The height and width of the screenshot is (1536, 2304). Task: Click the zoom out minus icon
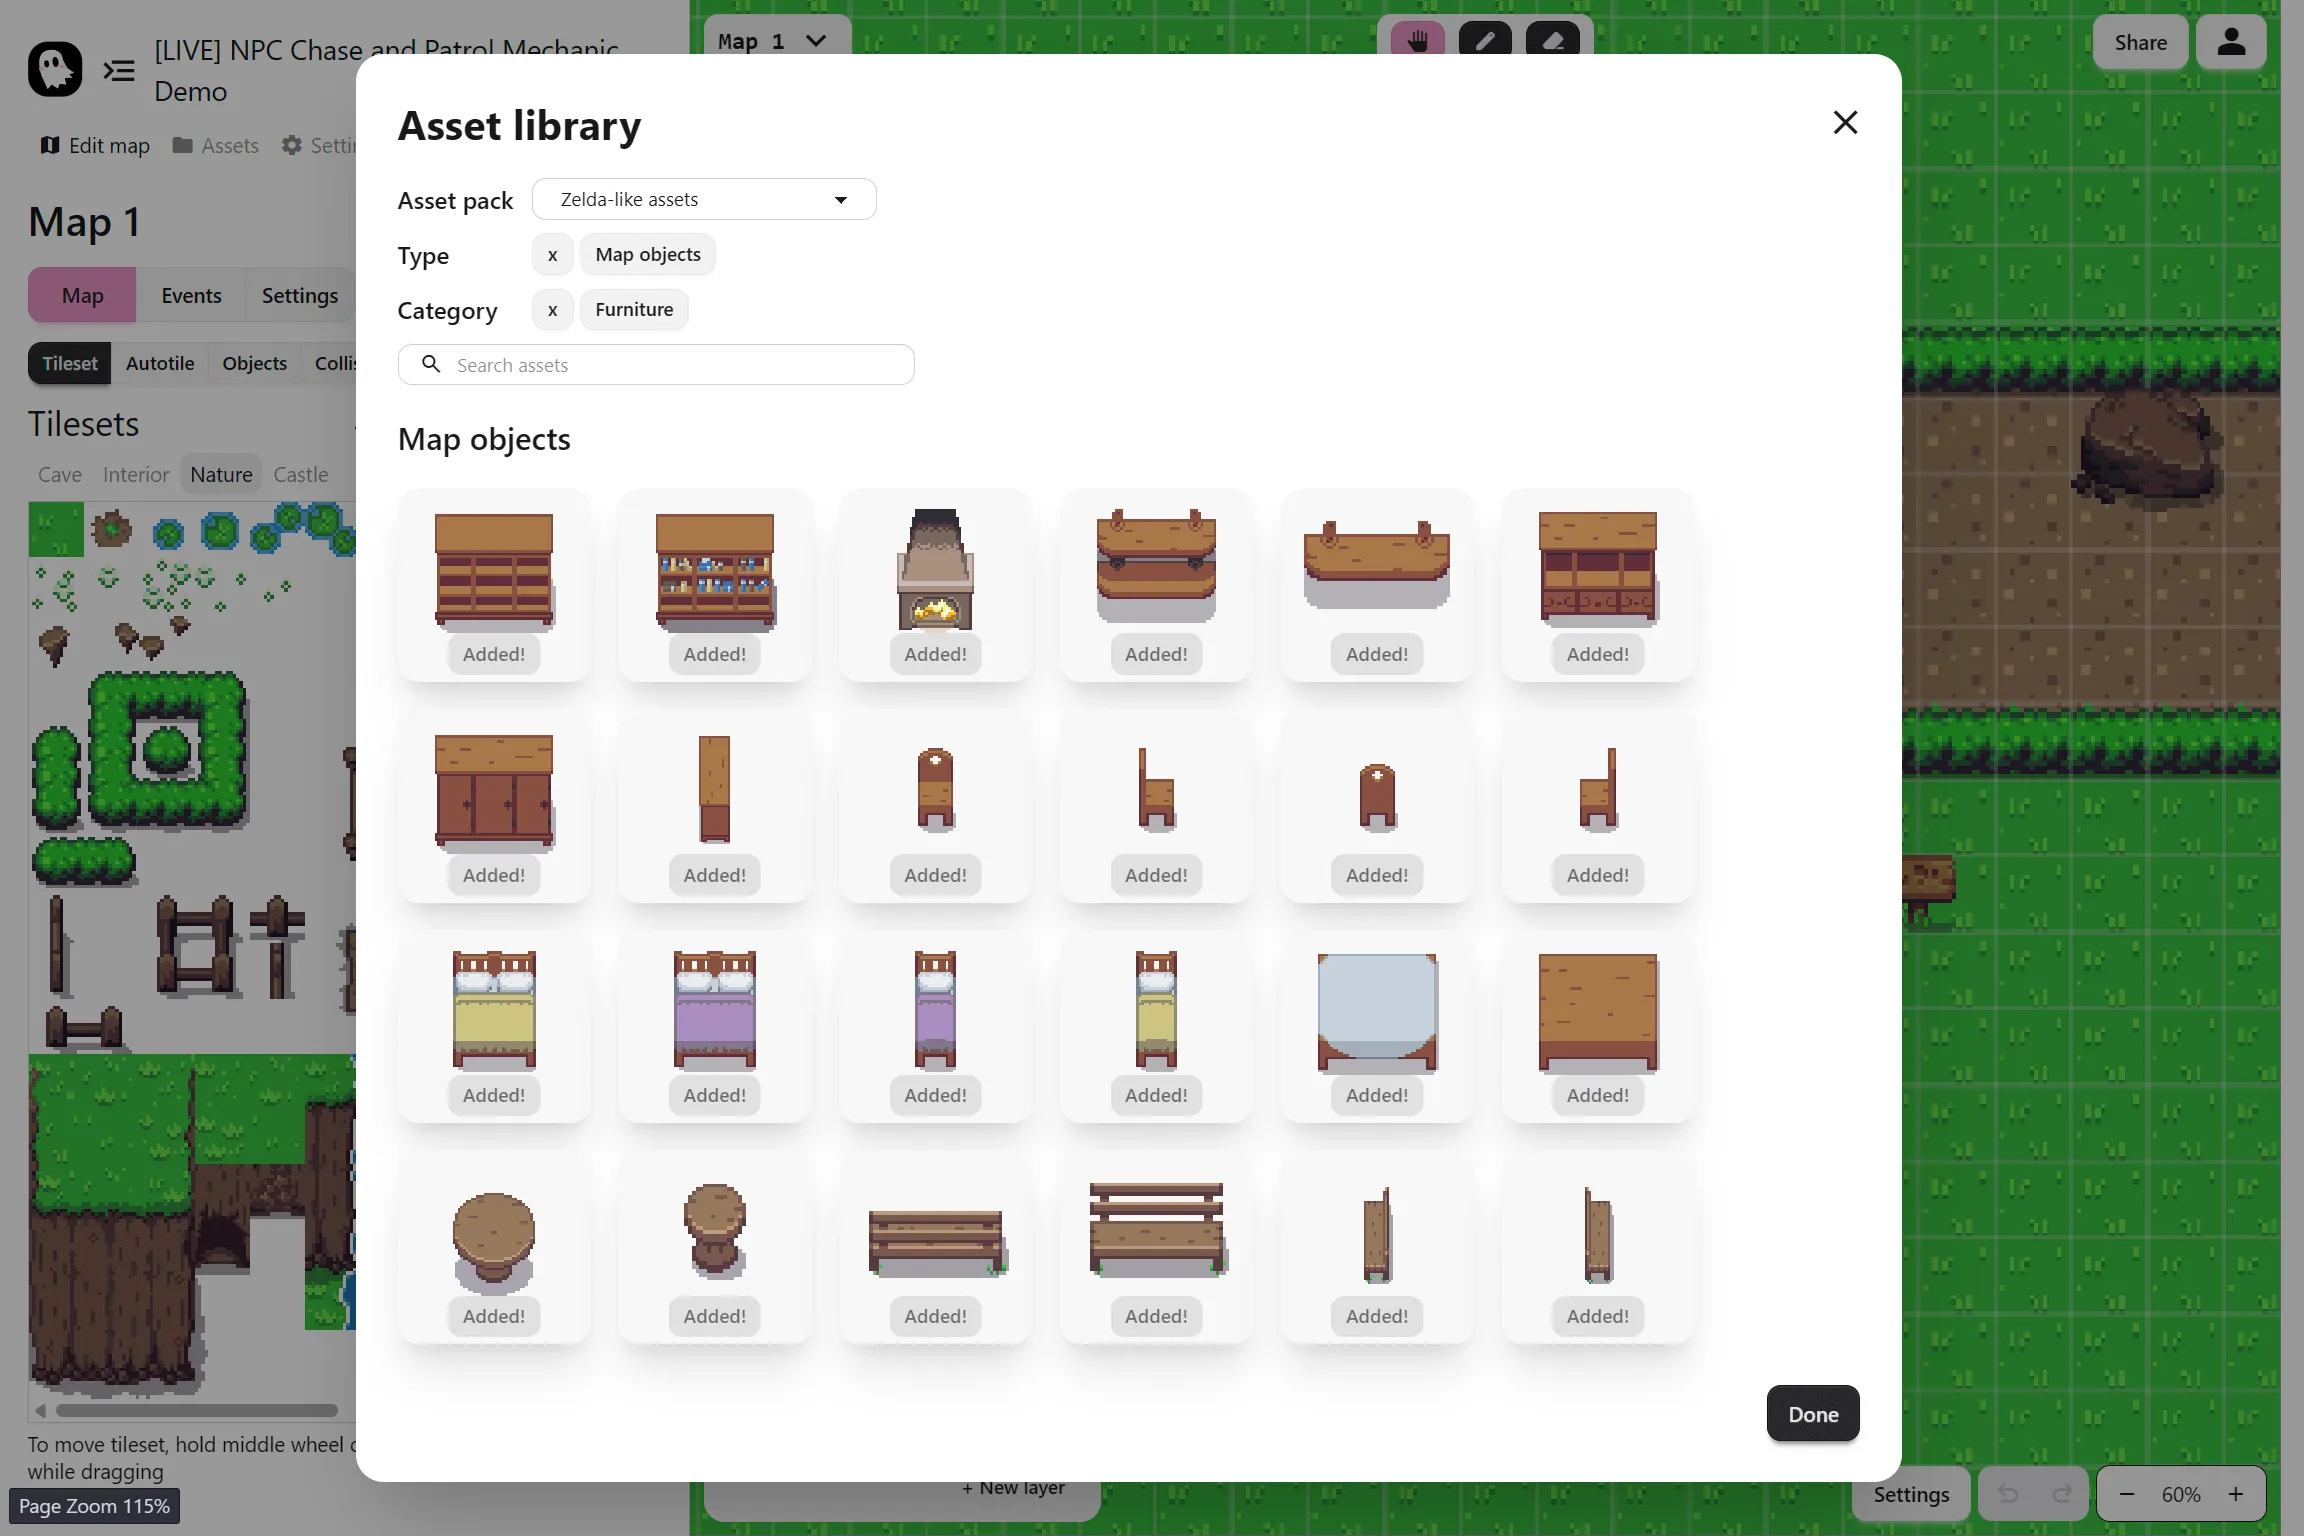[x=2127, y=1494]
